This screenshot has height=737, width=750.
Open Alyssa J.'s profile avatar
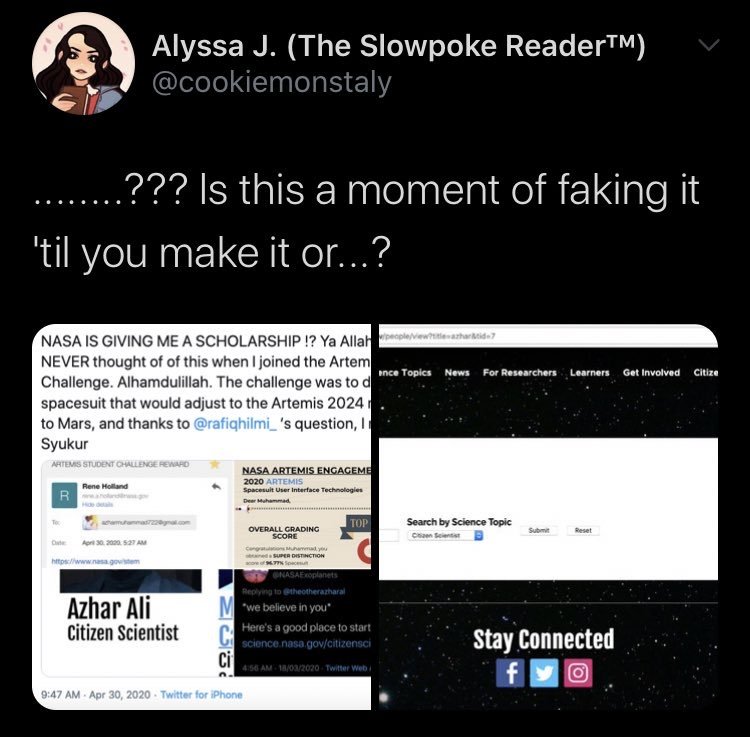[83, 63]
